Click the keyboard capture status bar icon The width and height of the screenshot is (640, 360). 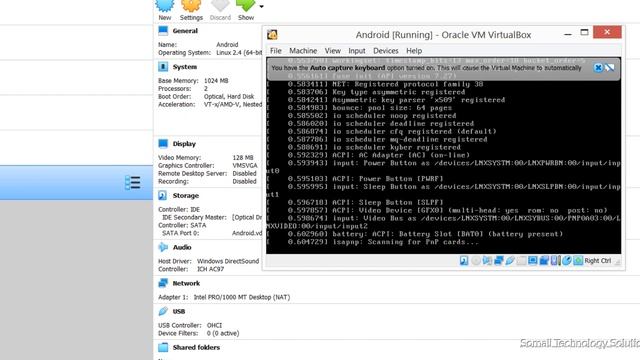click(578, 260)
